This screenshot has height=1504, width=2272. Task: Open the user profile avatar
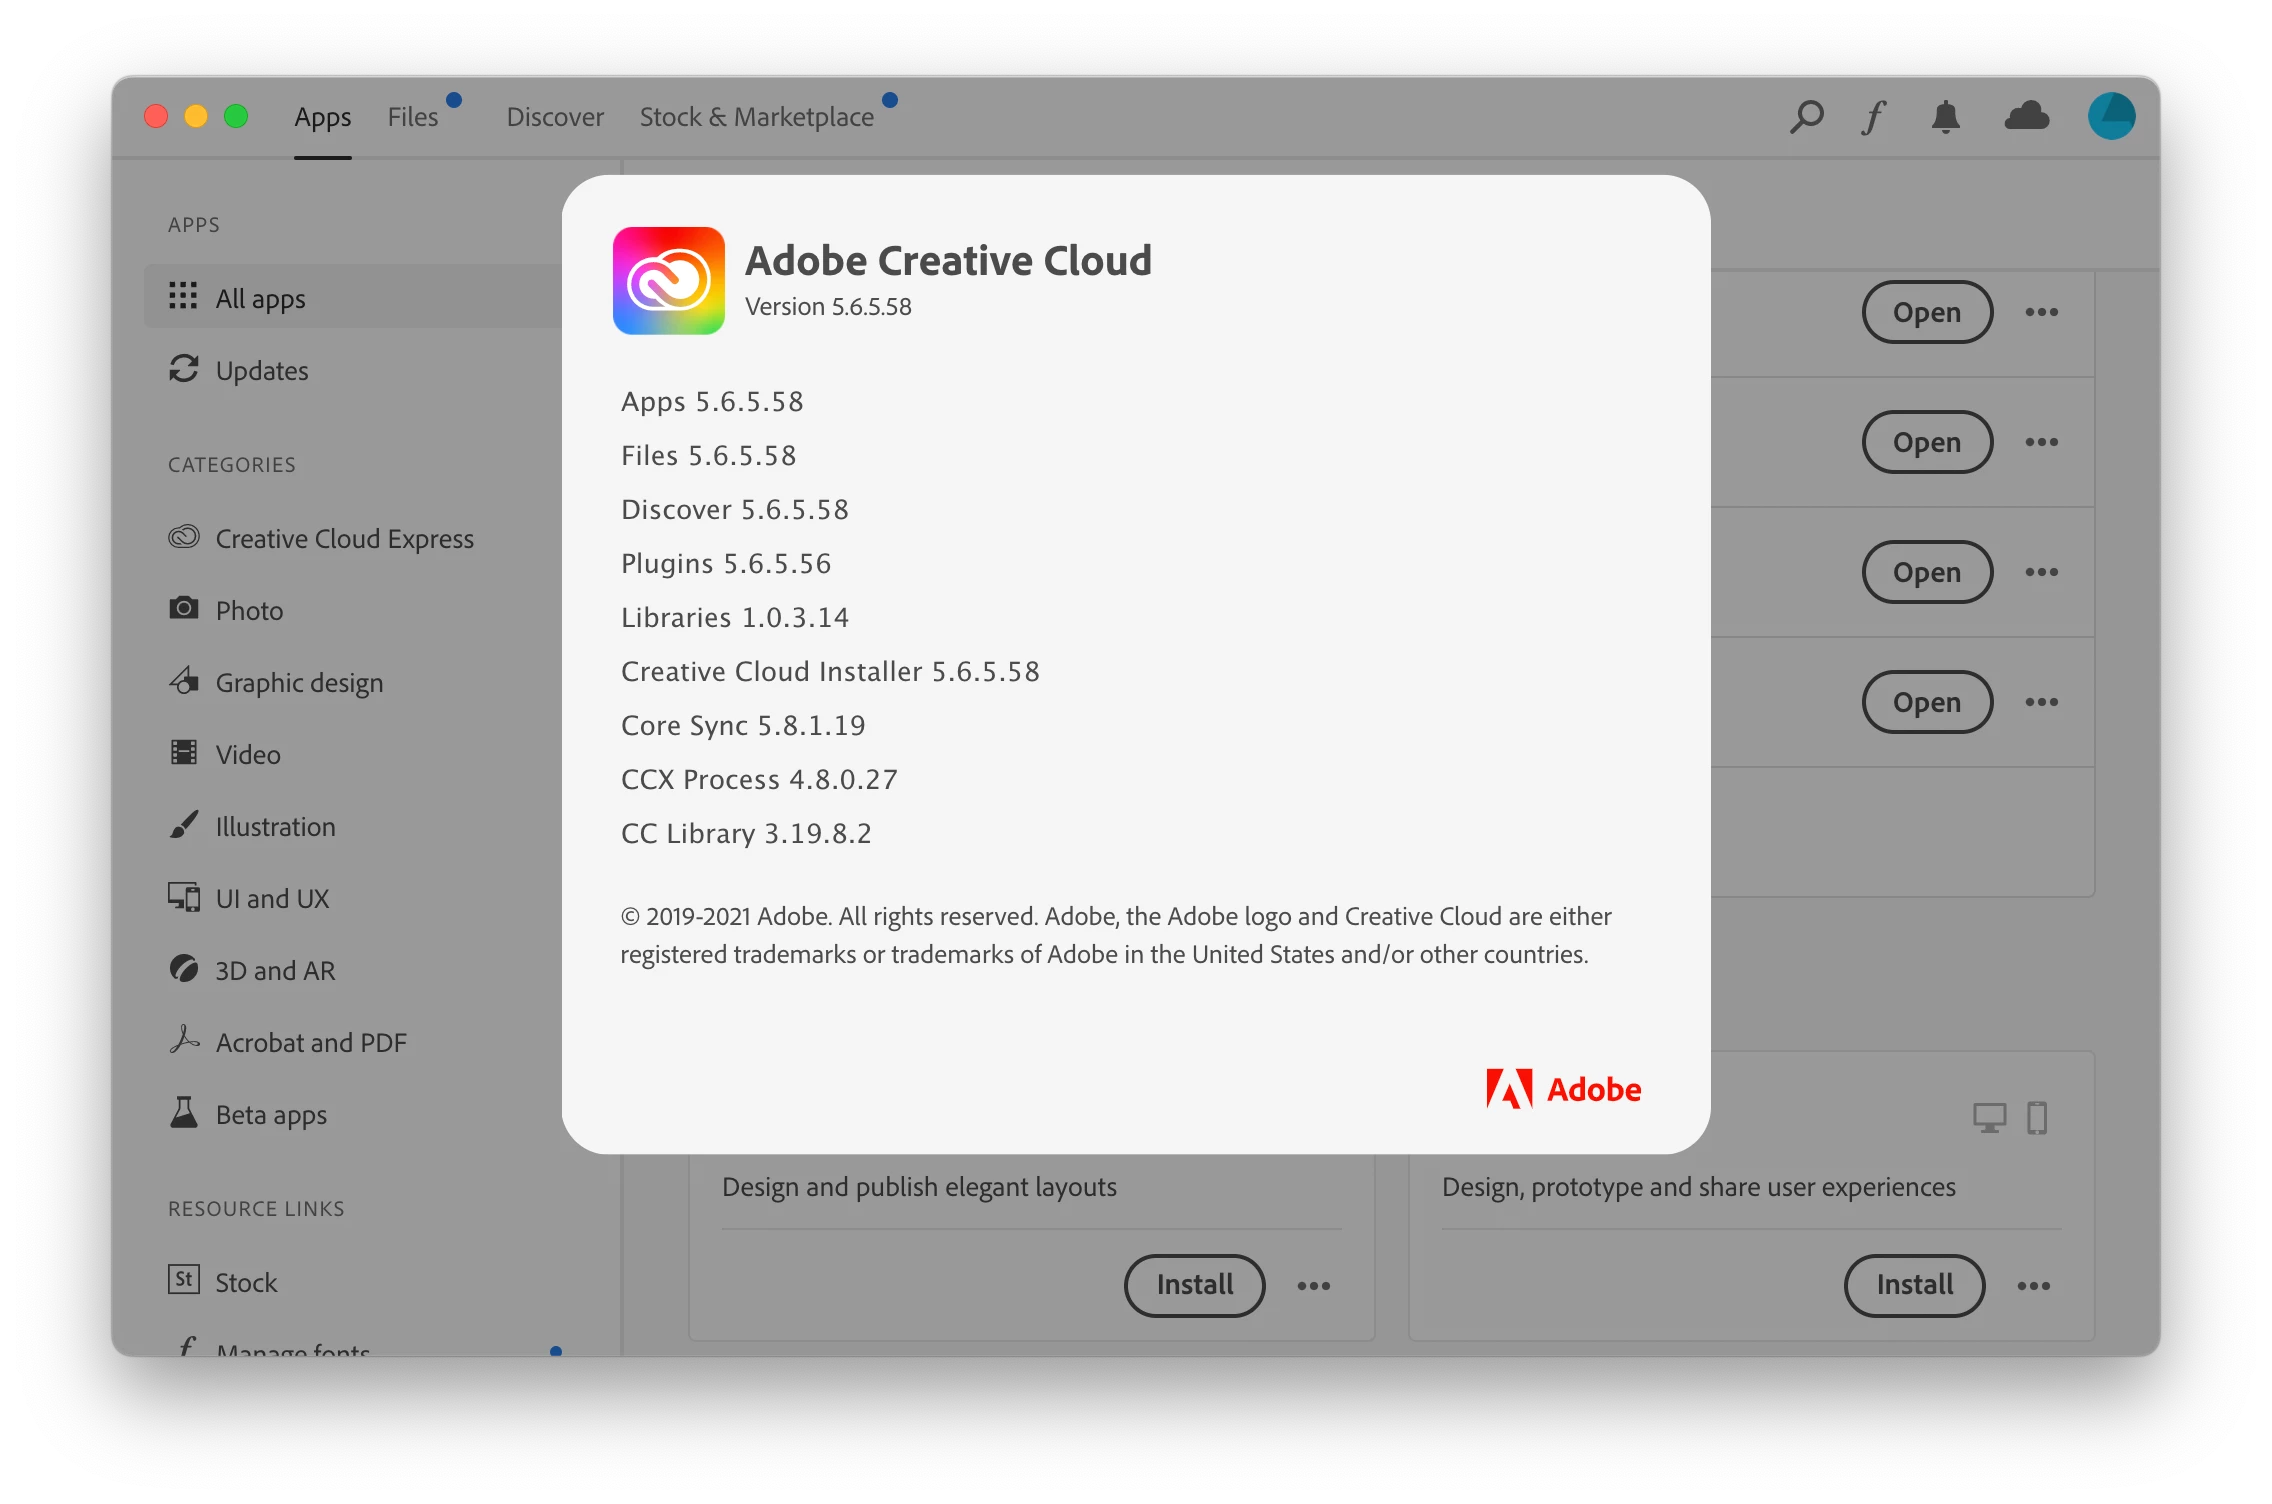point(2111,117)
